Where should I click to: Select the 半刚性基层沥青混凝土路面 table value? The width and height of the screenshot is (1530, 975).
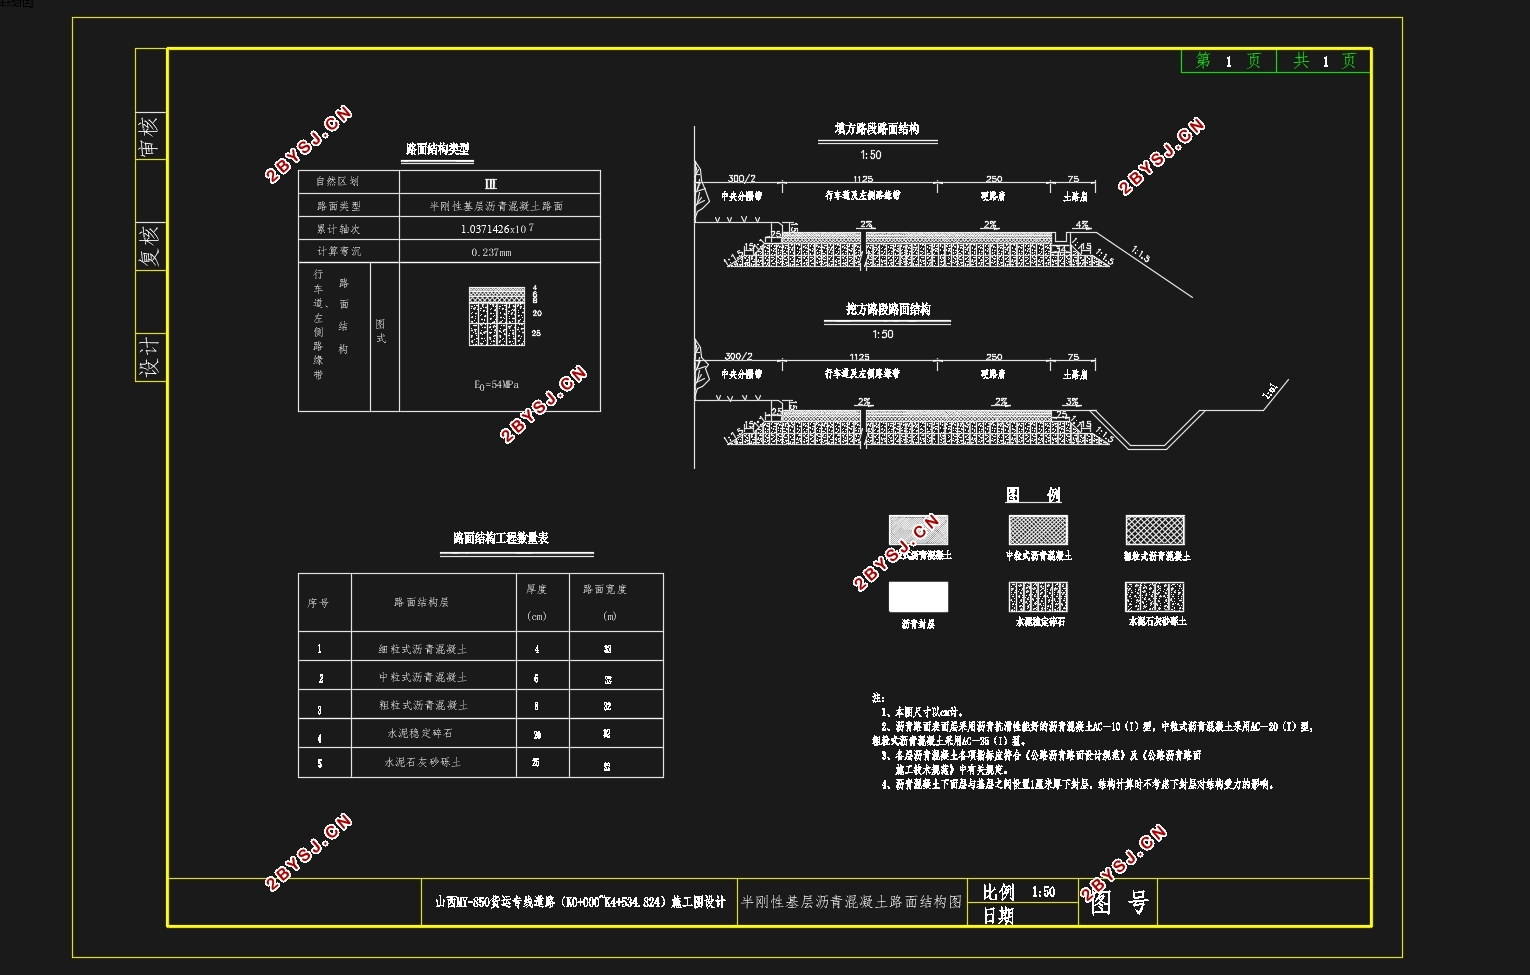point(496,206)
